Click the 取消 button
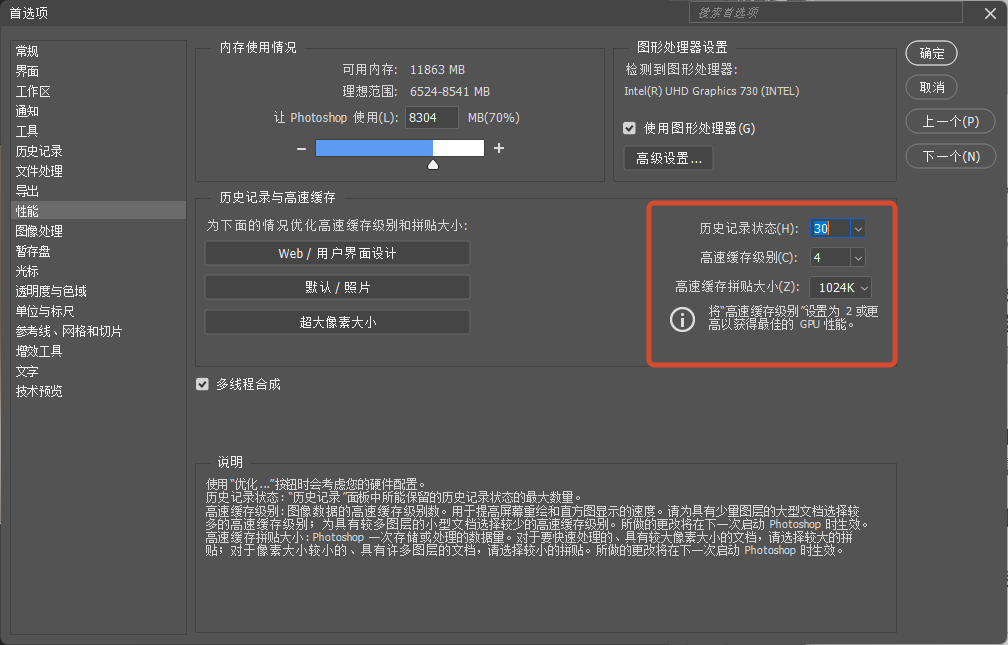Image resolution: width=1008 pixels, height=645 pixels. click(x=932, y=87)
